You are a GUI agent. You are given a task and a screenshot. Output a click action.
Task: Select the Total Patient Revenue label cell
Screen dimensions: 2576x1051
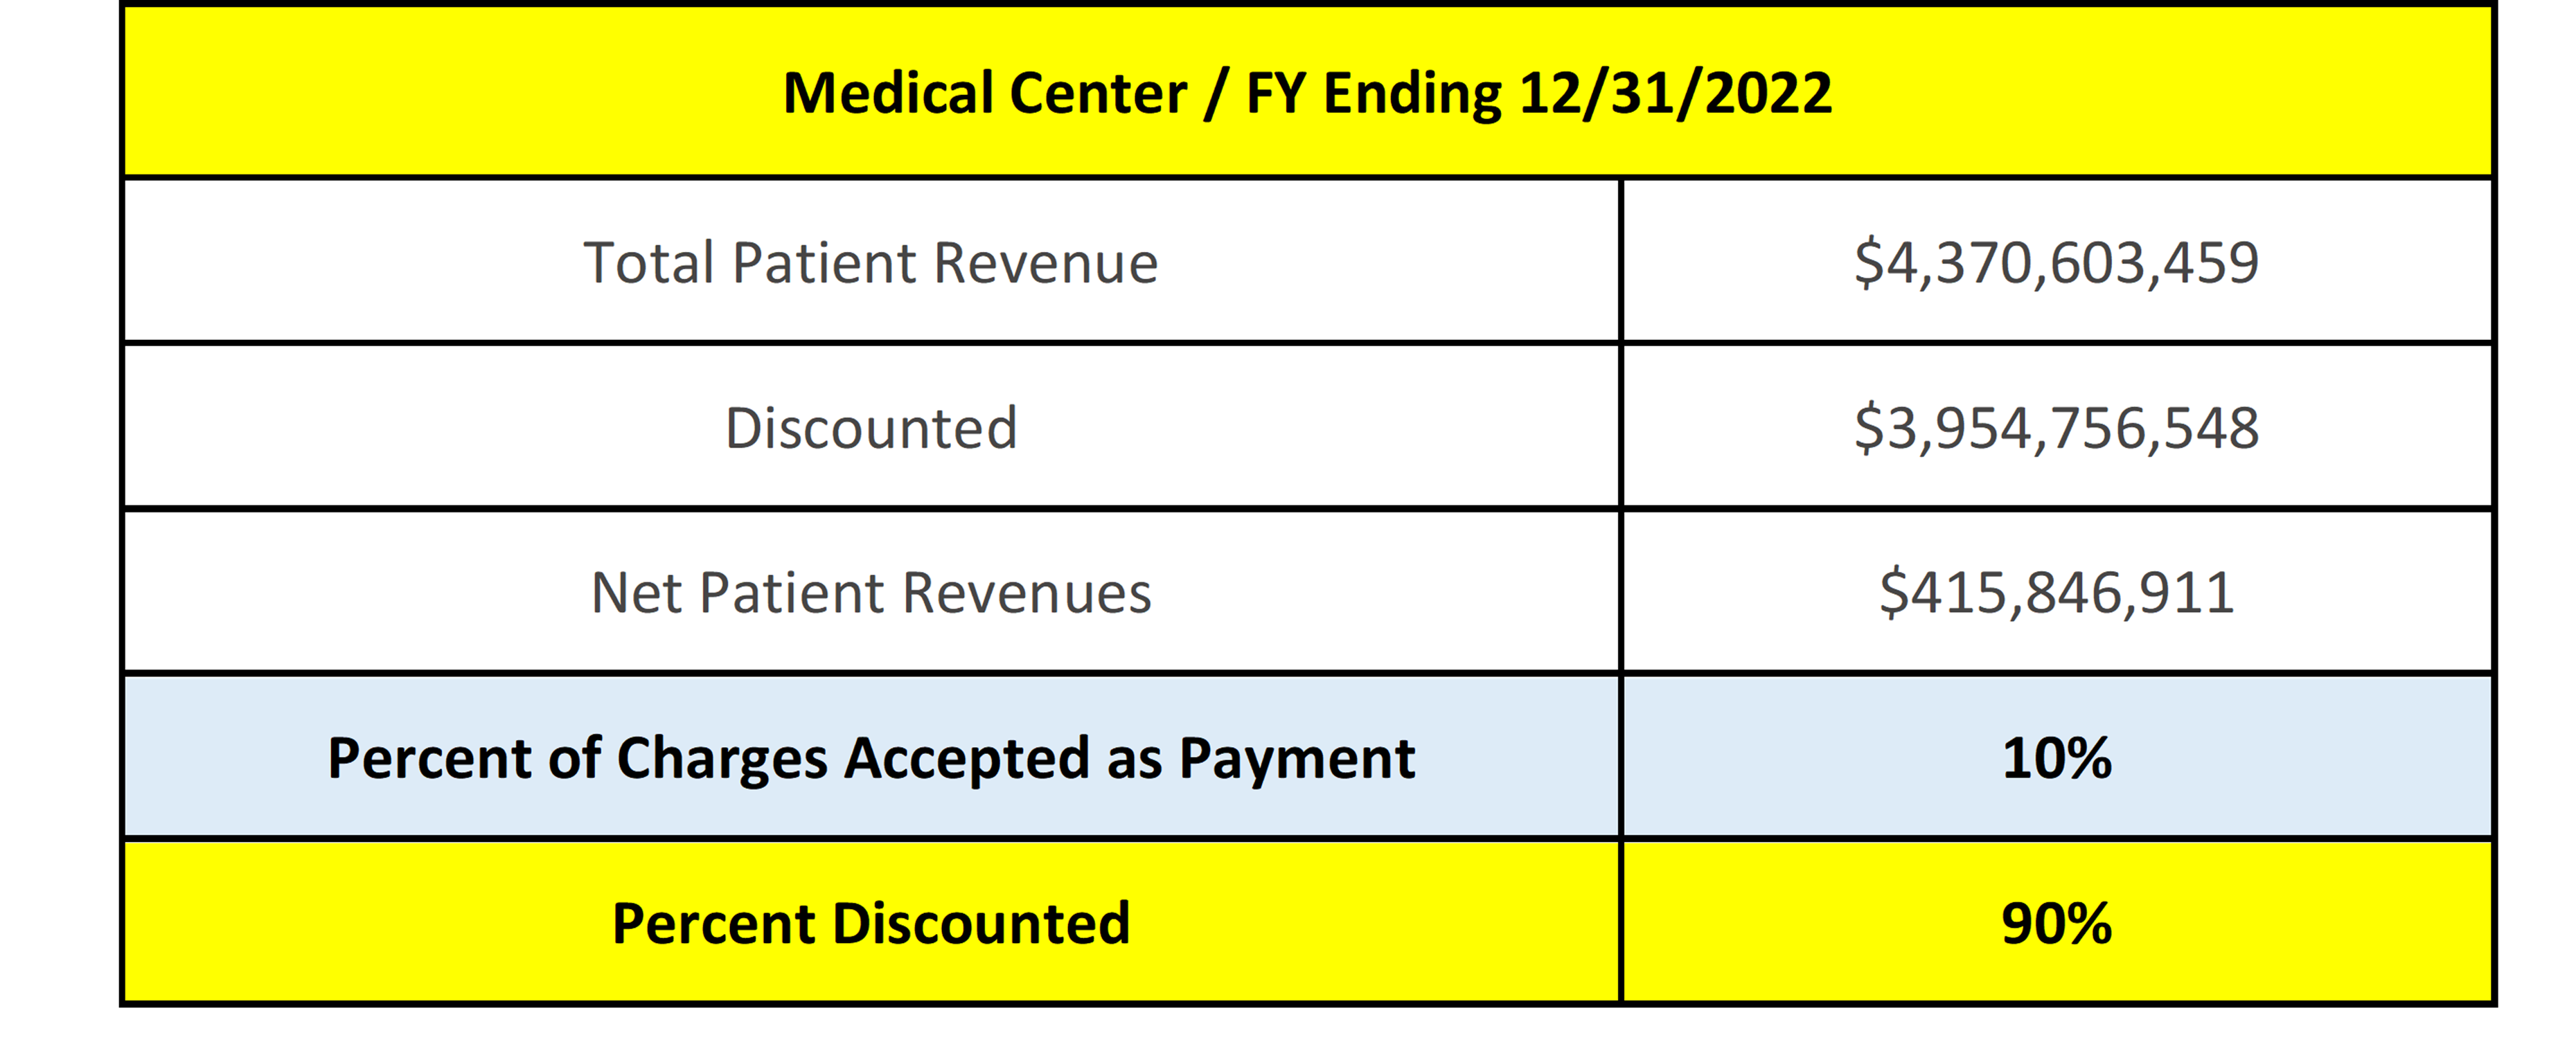pos(871,262)
